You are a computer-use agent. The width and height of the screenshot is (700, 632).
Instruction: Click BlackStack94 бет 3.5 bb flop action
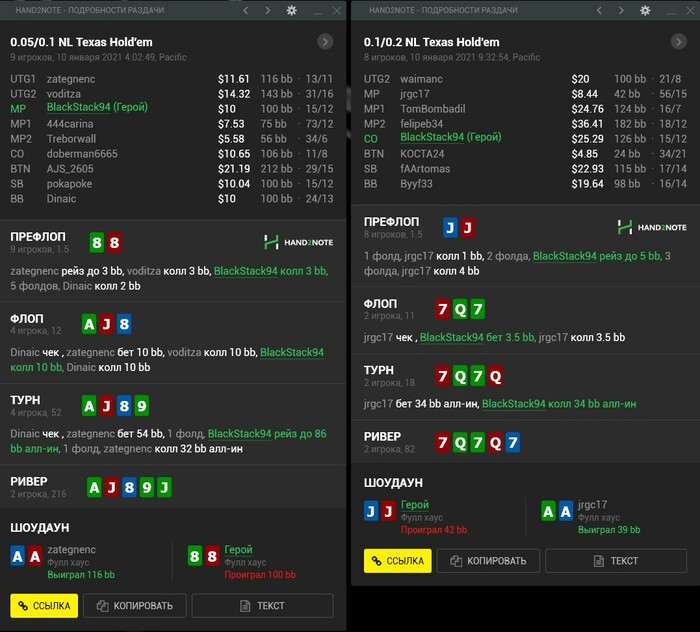[x=478, y=337]
